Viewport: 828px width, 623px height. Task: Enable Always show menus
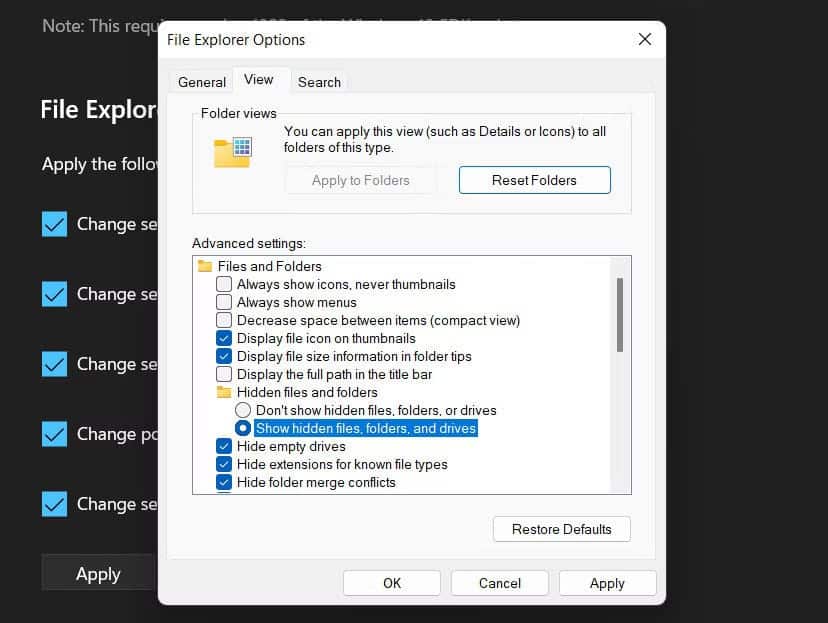223,302
